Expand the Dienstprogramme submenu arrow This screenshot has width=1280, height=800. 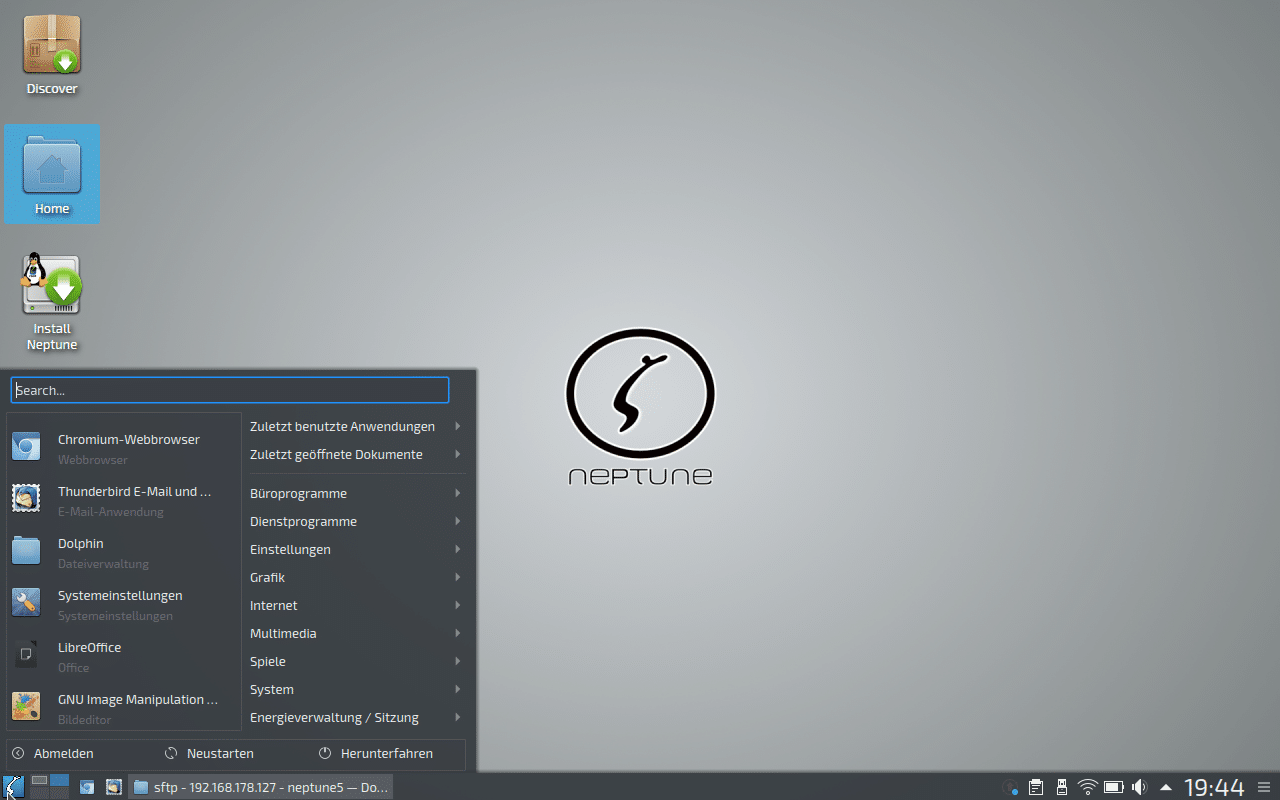457,521
